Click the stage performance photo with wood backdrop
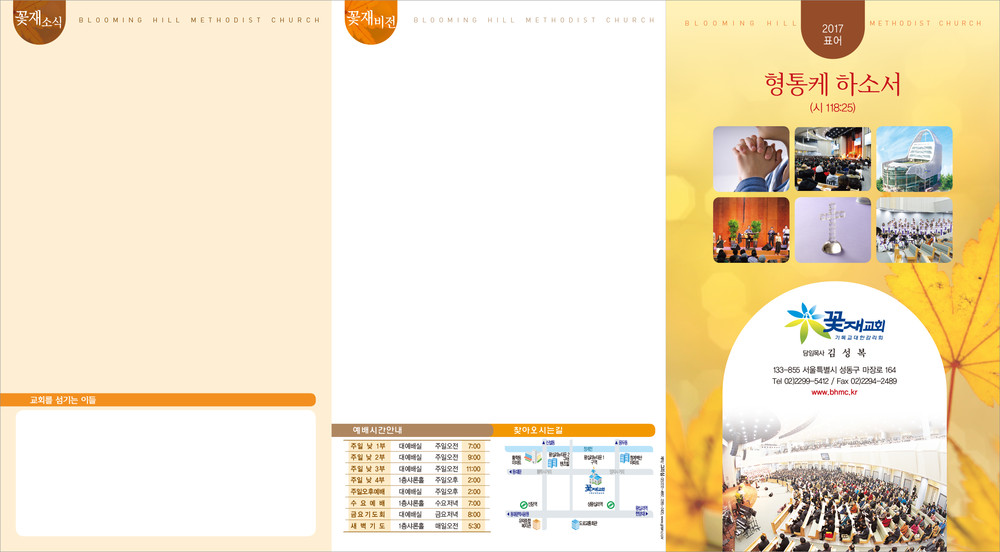The width and height of the screenshot is (1000, 552). point(750,230)
